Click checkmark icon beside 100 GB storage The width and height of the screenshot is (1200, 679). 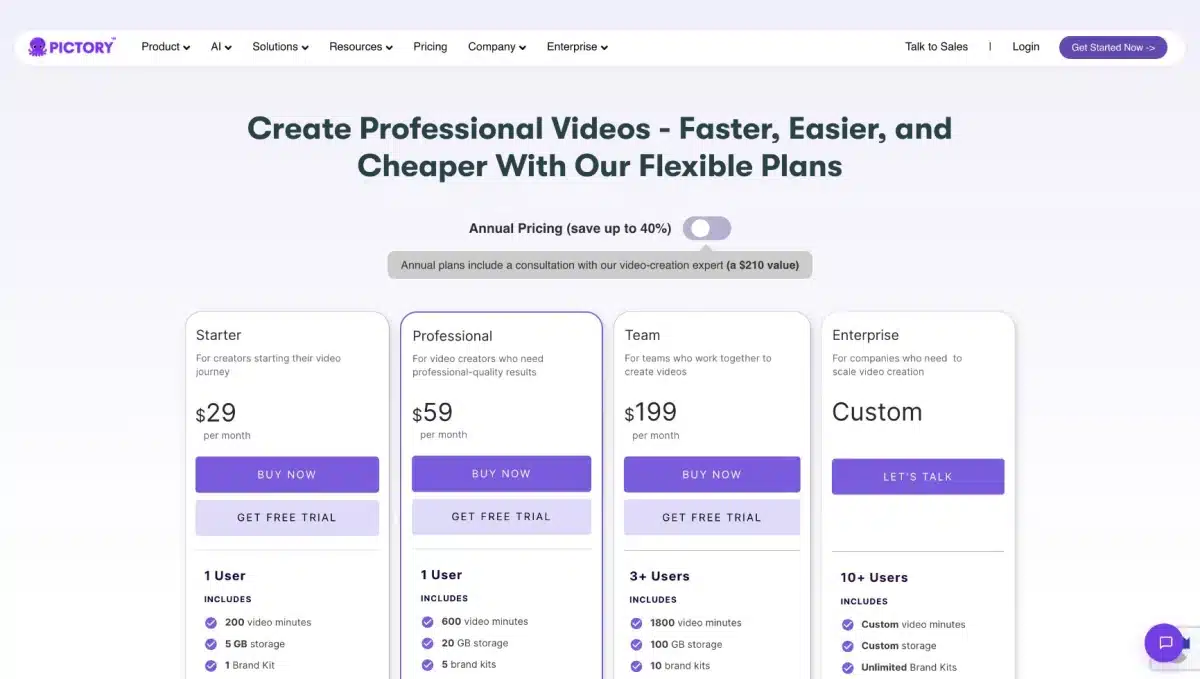pos(637,644)
